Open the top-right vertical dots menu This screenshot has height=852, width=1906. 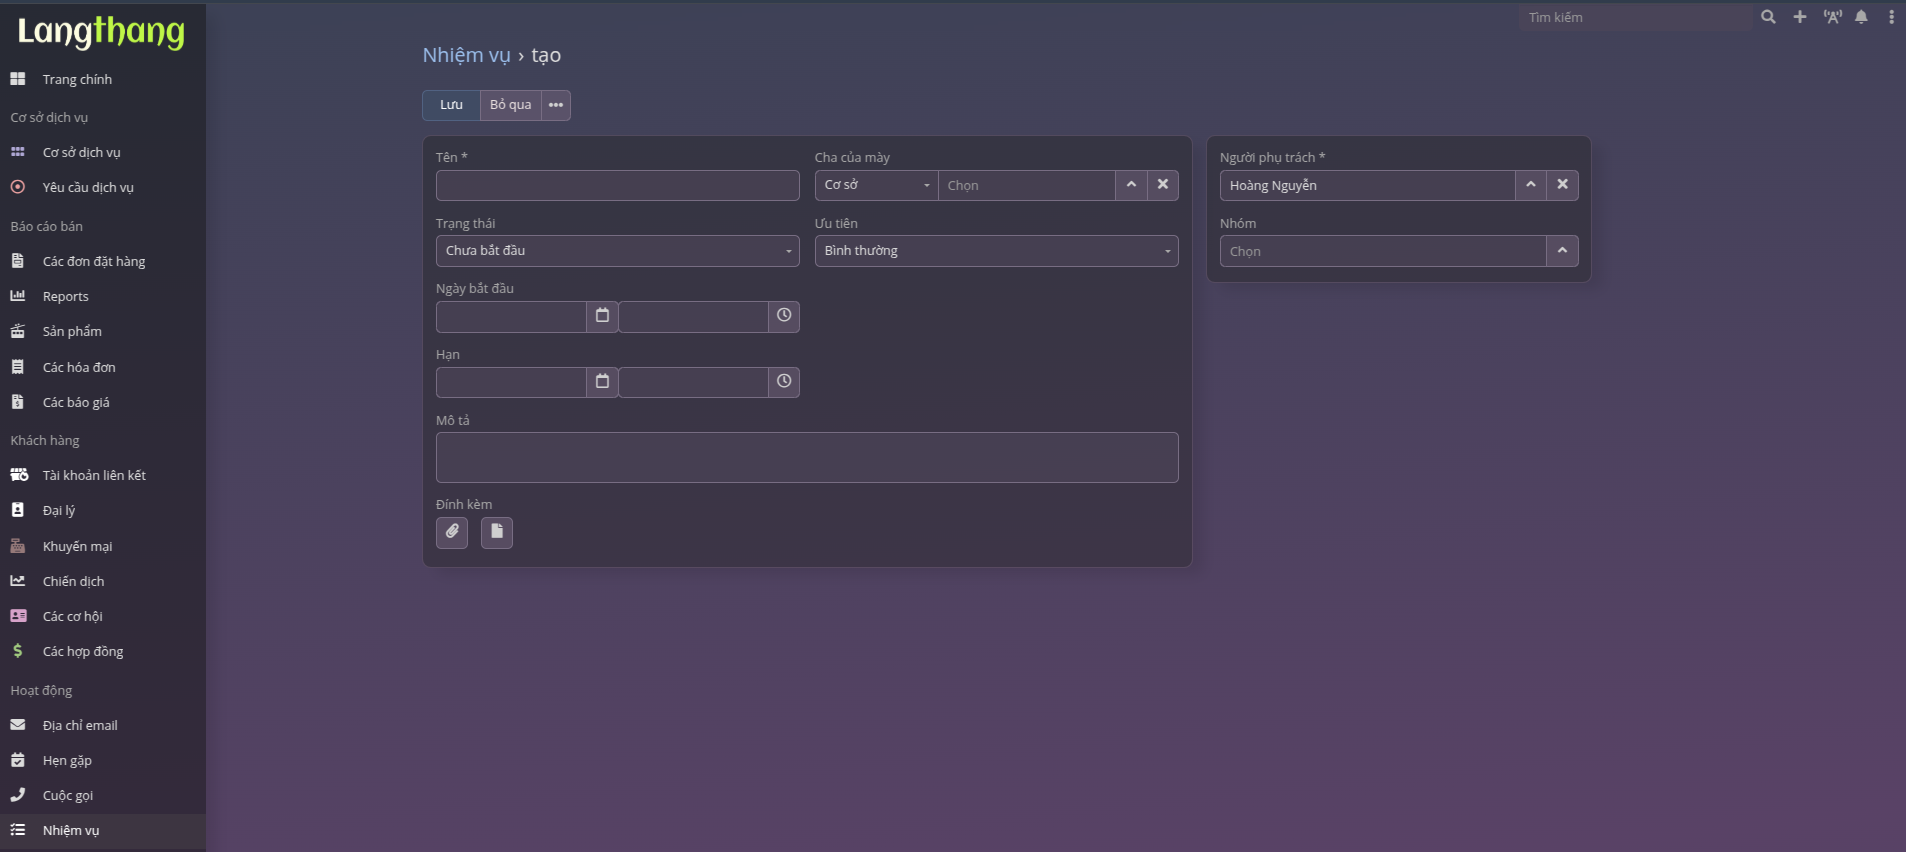coord(1890,17)
